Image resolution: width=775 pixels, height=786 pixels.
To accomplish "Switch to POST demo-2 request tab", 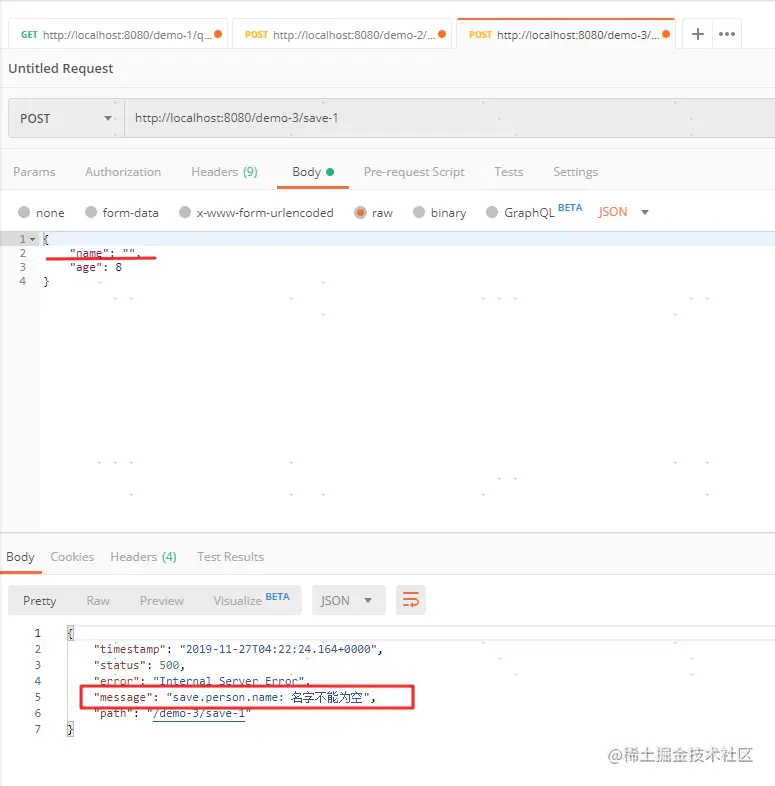I will click(x=342, y=34).
